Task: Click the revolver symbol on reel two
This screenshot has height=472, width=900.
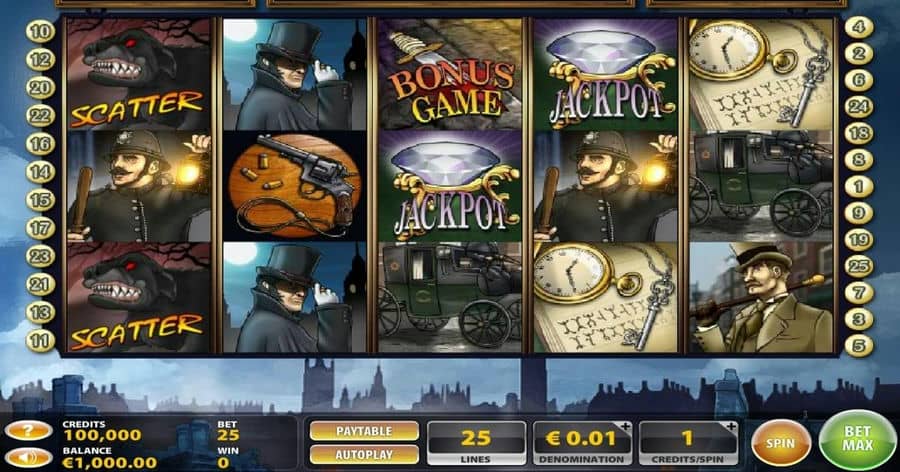Action: (294, 186)
